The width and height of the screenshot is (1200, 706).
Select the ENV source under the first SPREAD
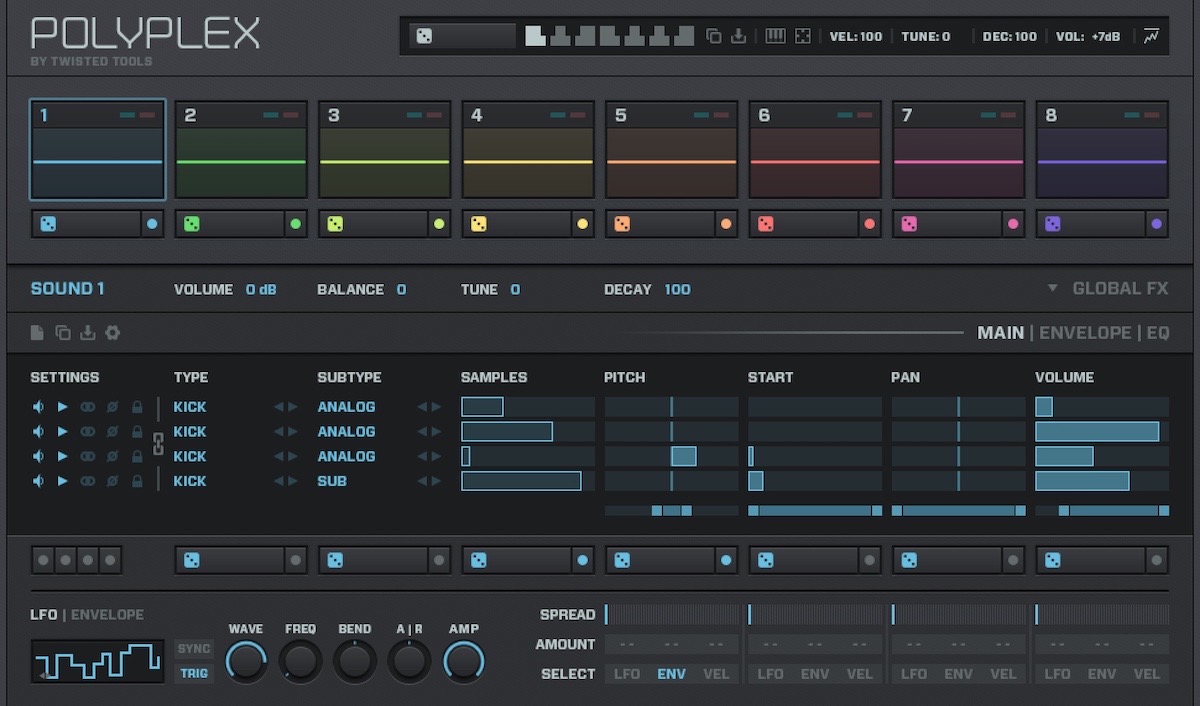pyautogui.click(x=672, y=674)
